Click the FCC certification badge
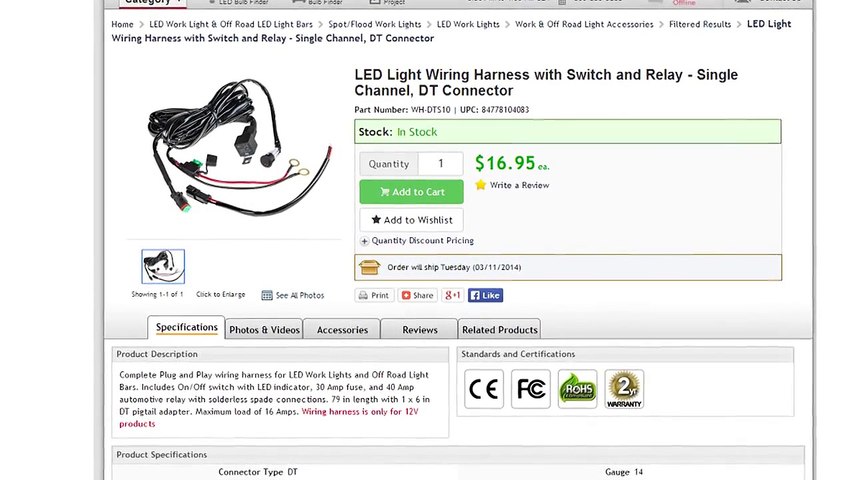 point(531,389)
